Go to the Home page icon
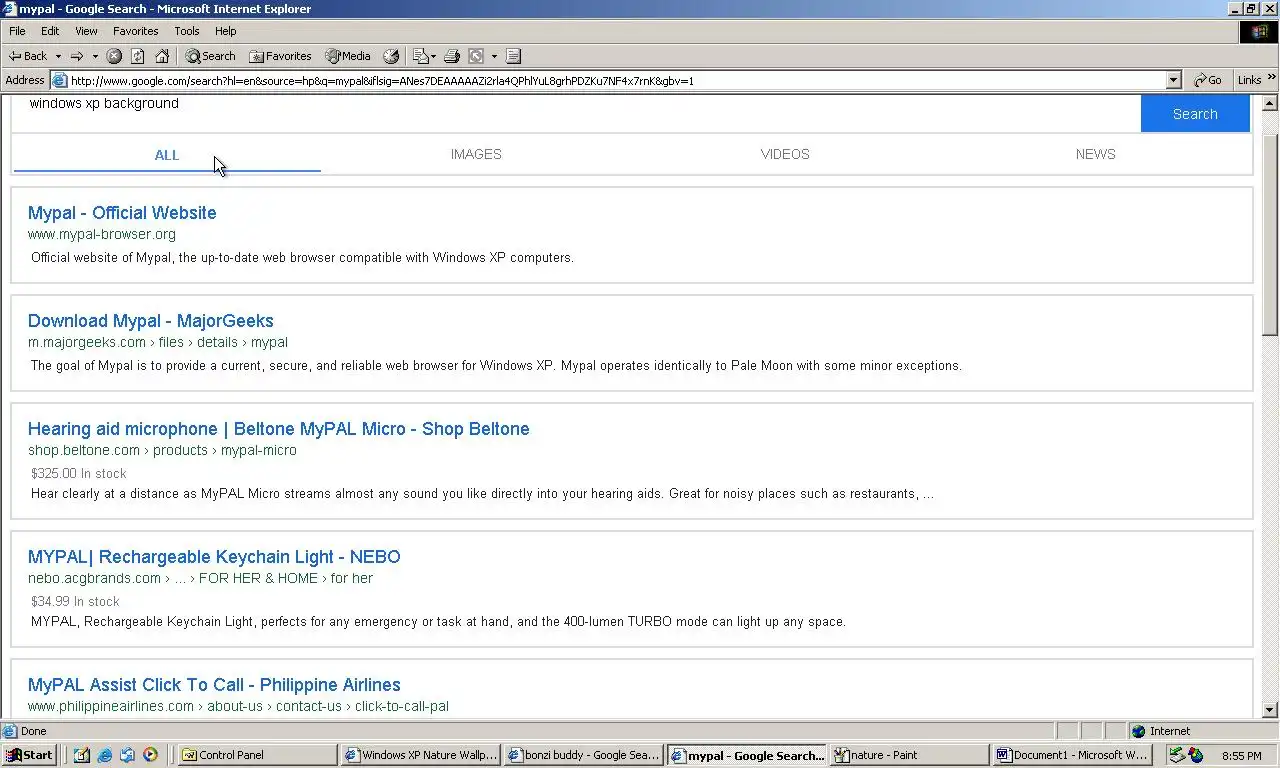 coord(162,56)
